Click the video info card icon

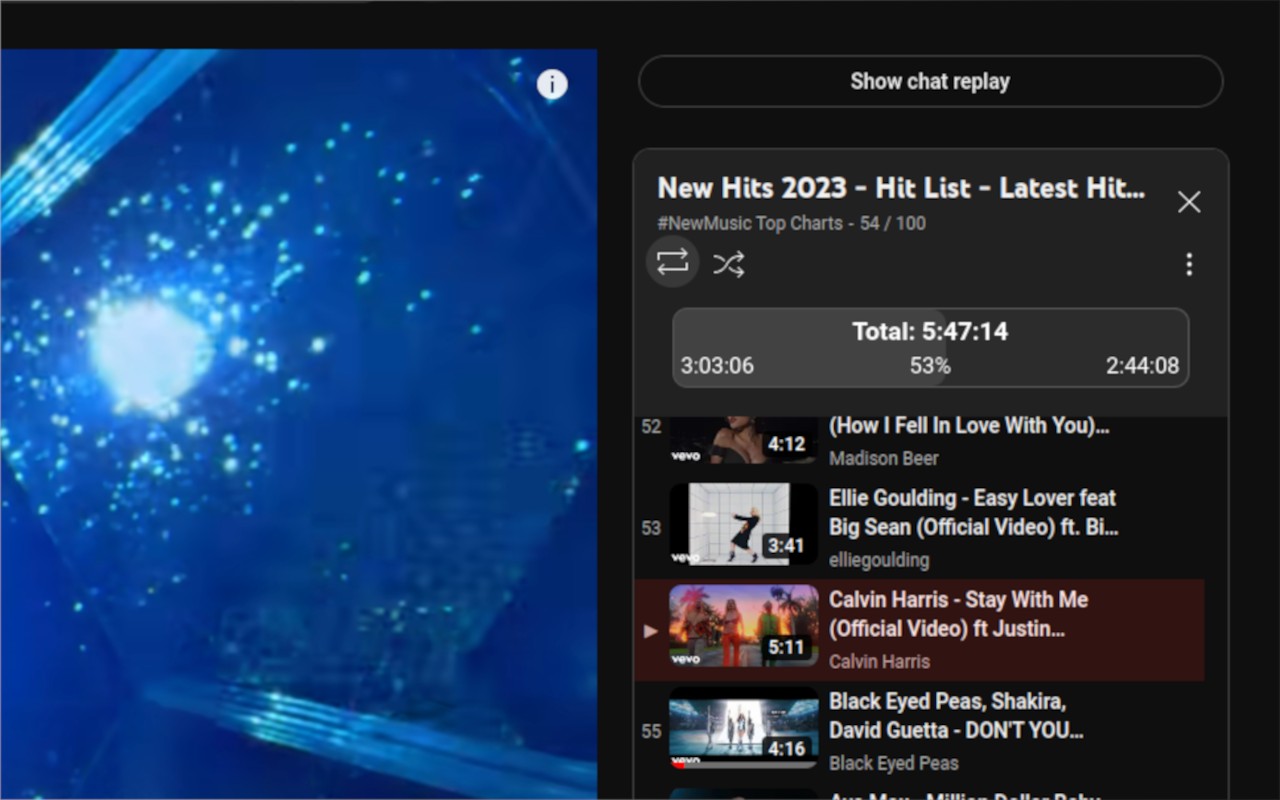point(552,85)
